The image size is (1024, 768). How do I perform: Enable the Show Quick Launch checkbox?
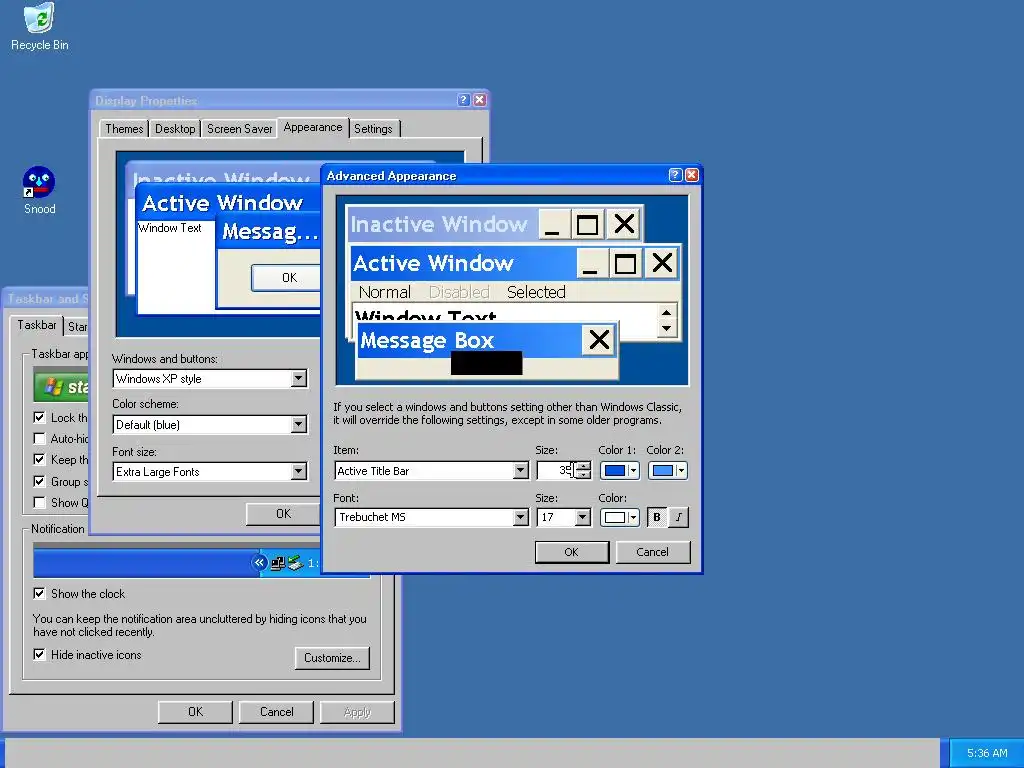click(40, 502)
